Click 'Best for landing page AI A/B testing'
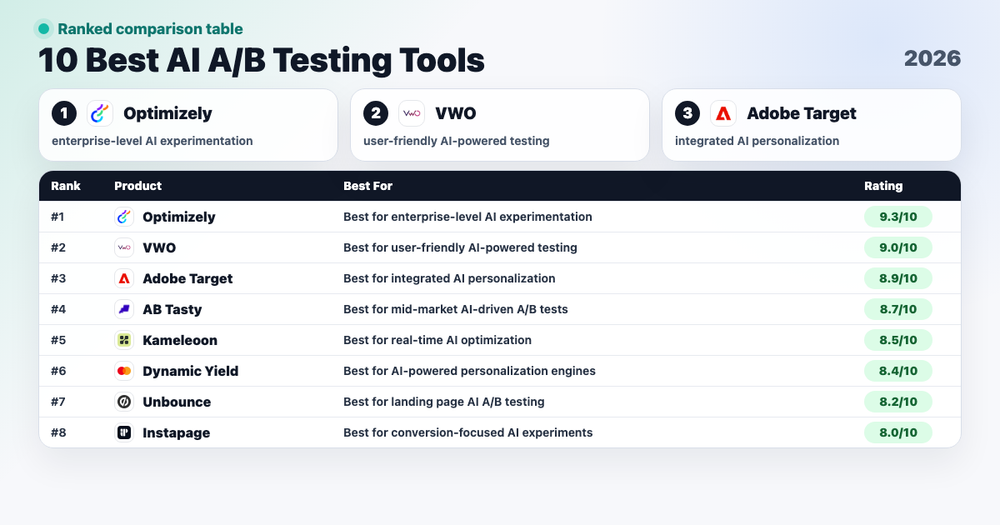The image size is (1000, 525). (x=444, y=402)
